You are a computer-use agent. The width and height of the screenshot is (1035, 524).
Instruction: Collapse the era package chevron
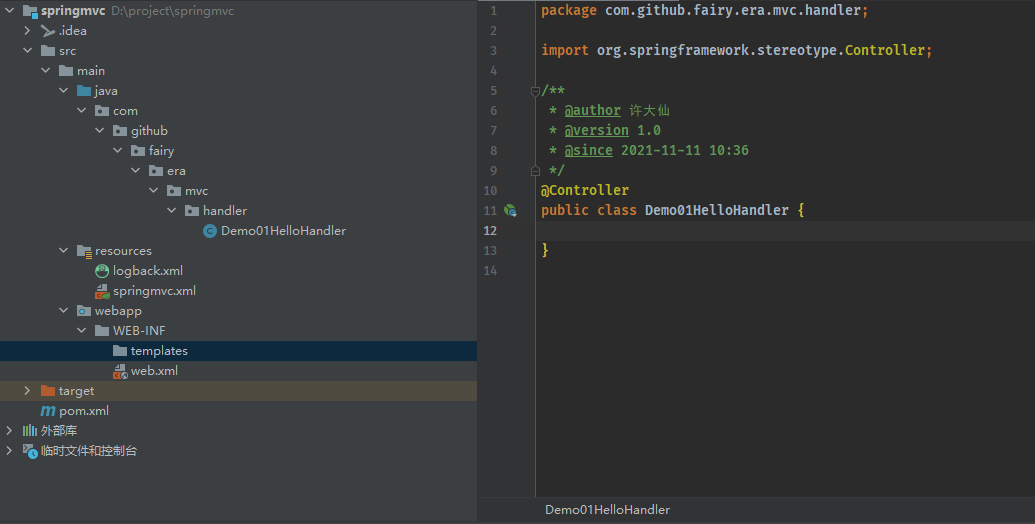click(x=135, y=170)
